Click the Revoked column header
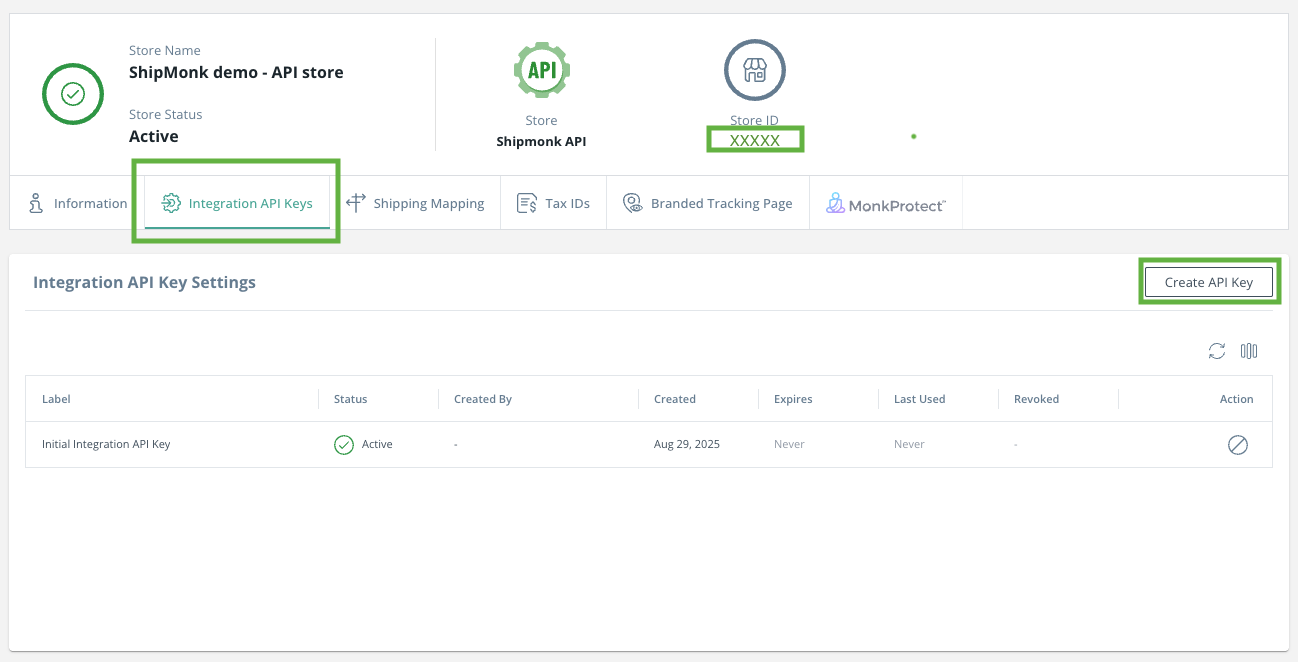The image size is (1298, 662). click(1037, 399)
